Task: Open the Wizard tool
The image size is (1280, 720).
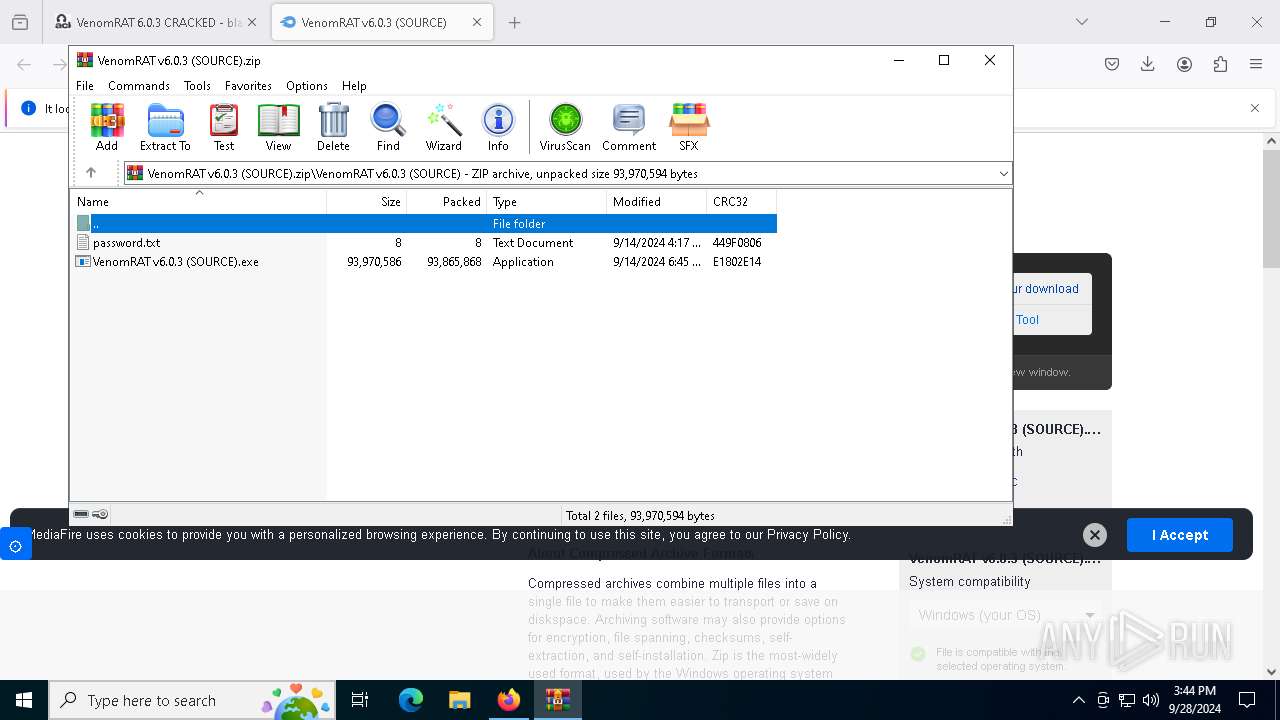Action: [443, 126]
